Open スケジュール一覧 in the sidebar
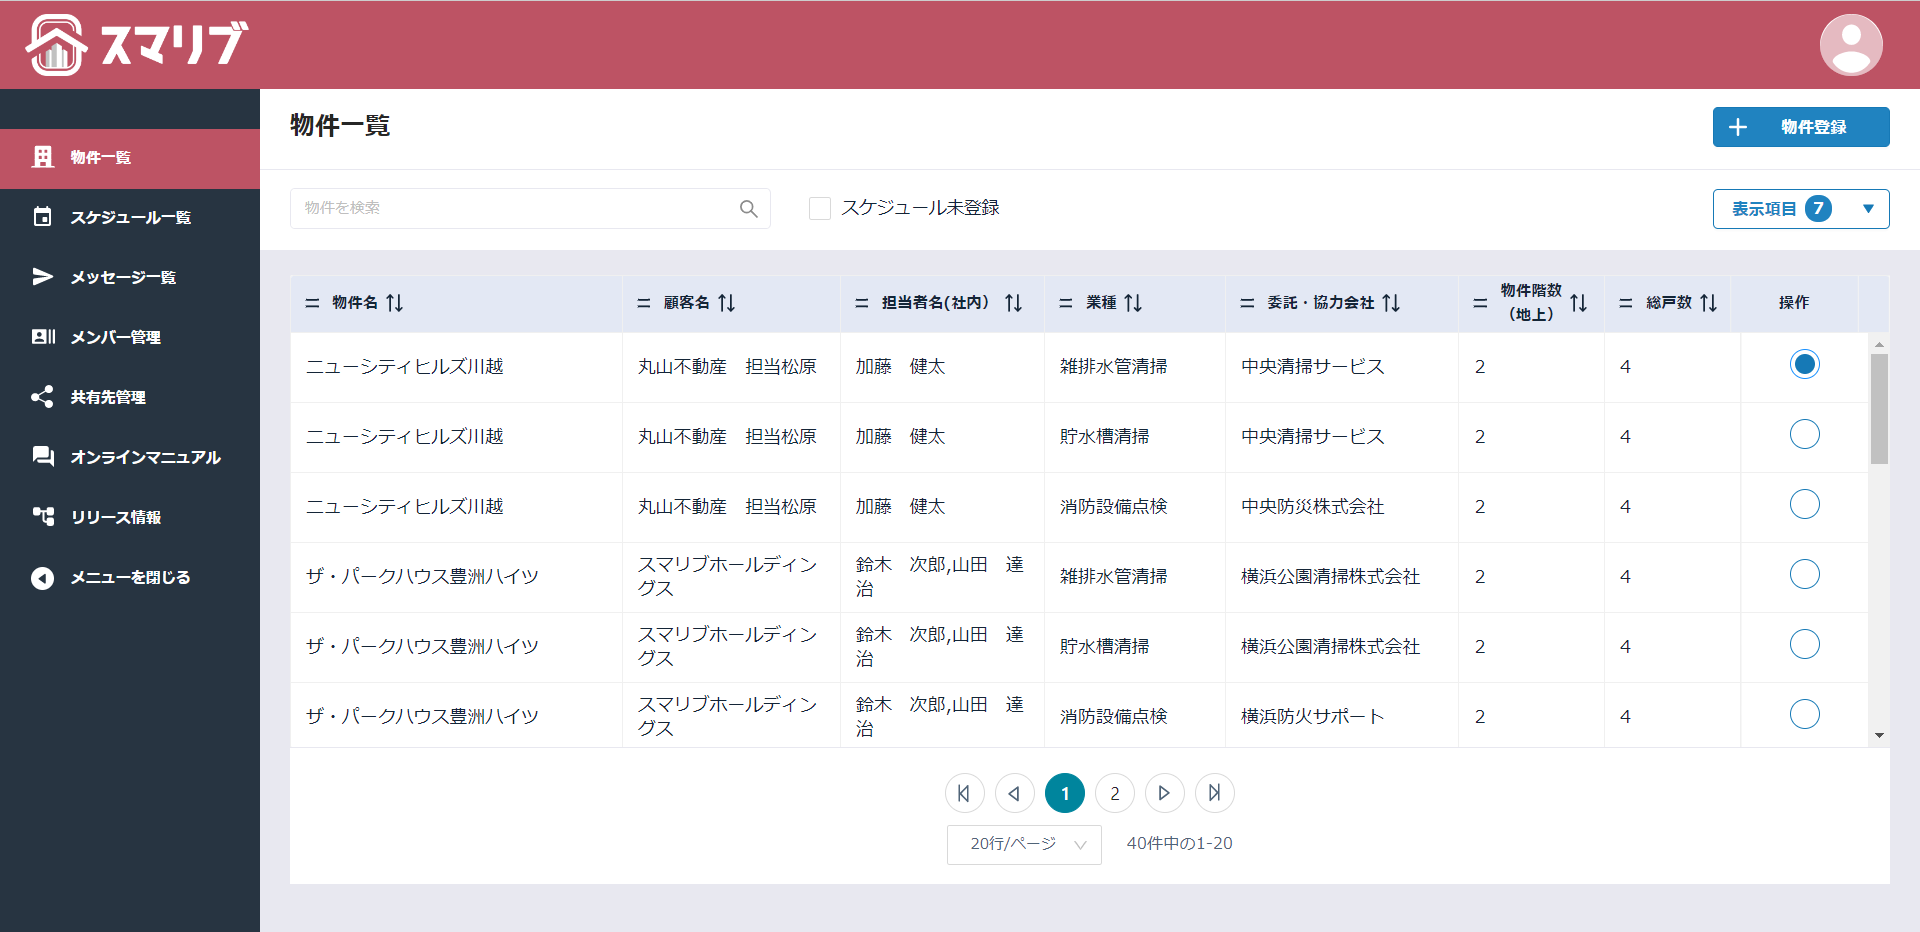Screen dimensions: 1920x932 129,217
